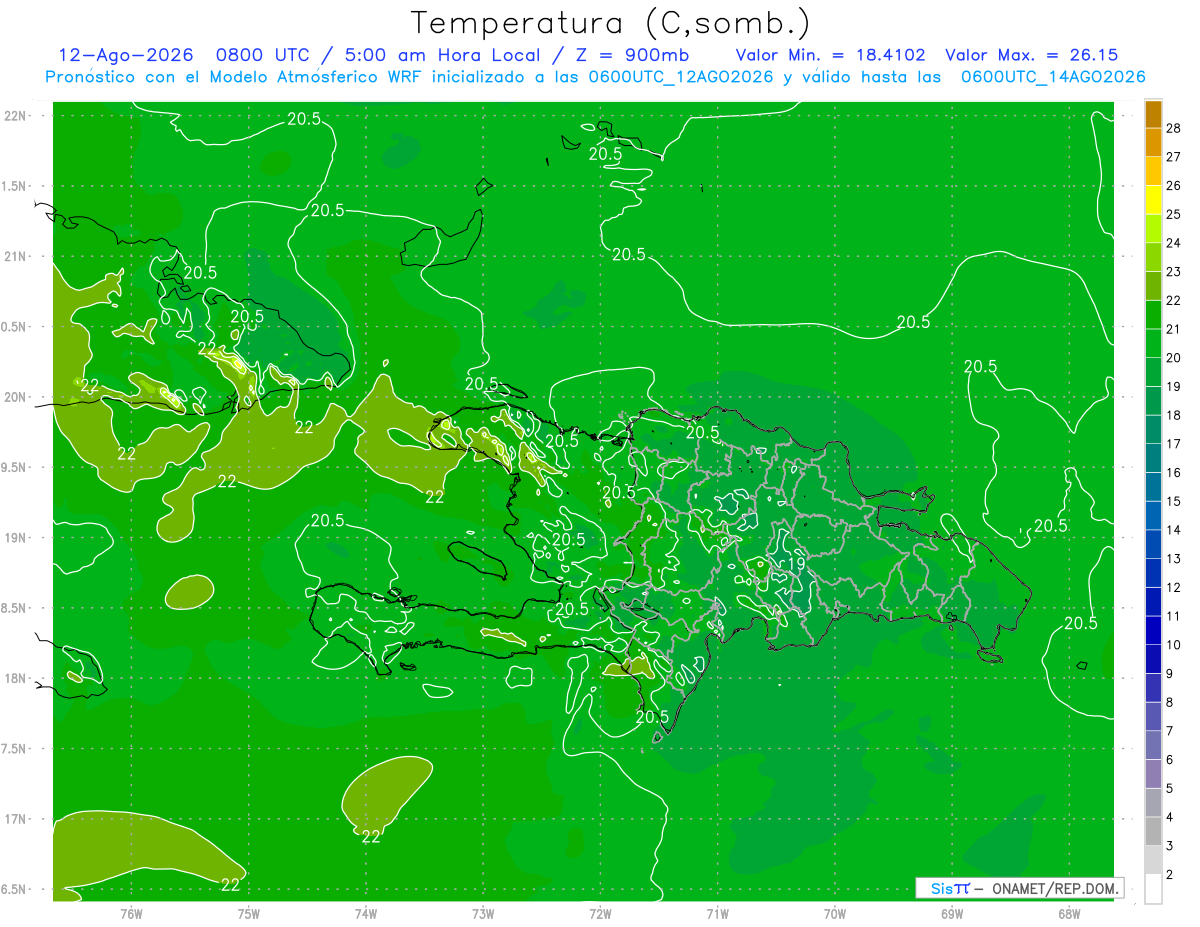Click the color legend value '28'
1200x927 pixels.
(1173, 127)
